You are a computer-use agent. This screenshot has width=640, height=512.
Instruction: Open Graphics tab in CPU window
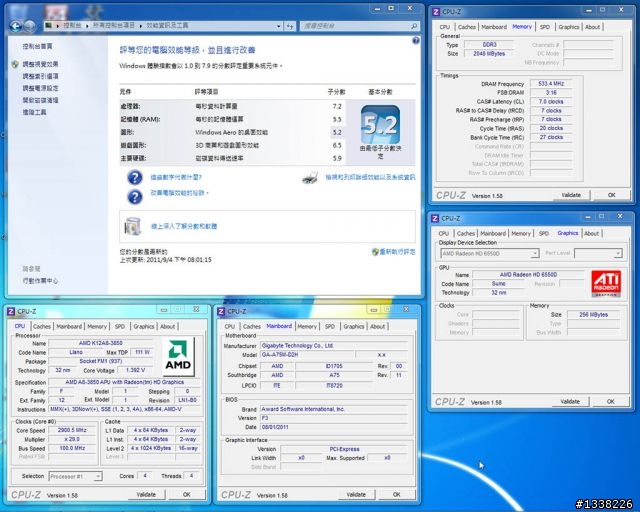pos(144,327)
